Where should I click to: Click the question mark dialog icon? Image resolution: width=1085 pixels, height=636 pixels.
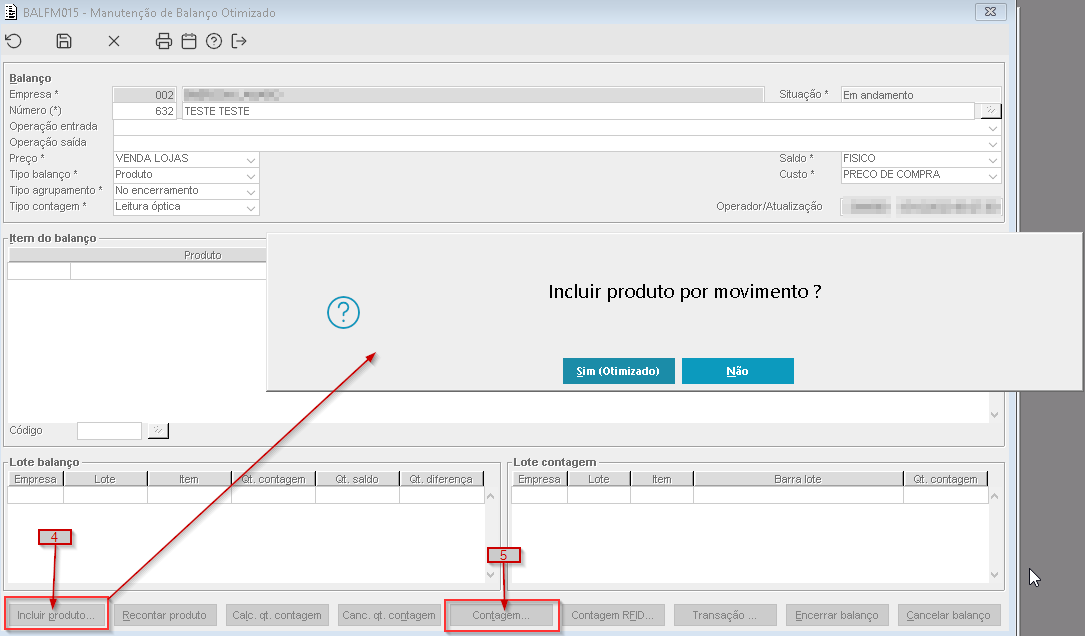(343, 312)
